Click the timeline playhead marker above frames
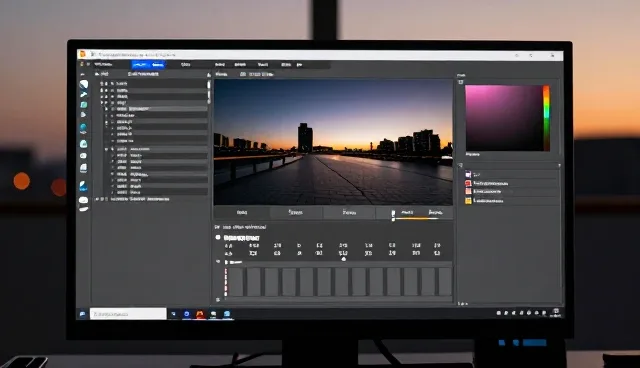640x368 pixels. (344, 259)
